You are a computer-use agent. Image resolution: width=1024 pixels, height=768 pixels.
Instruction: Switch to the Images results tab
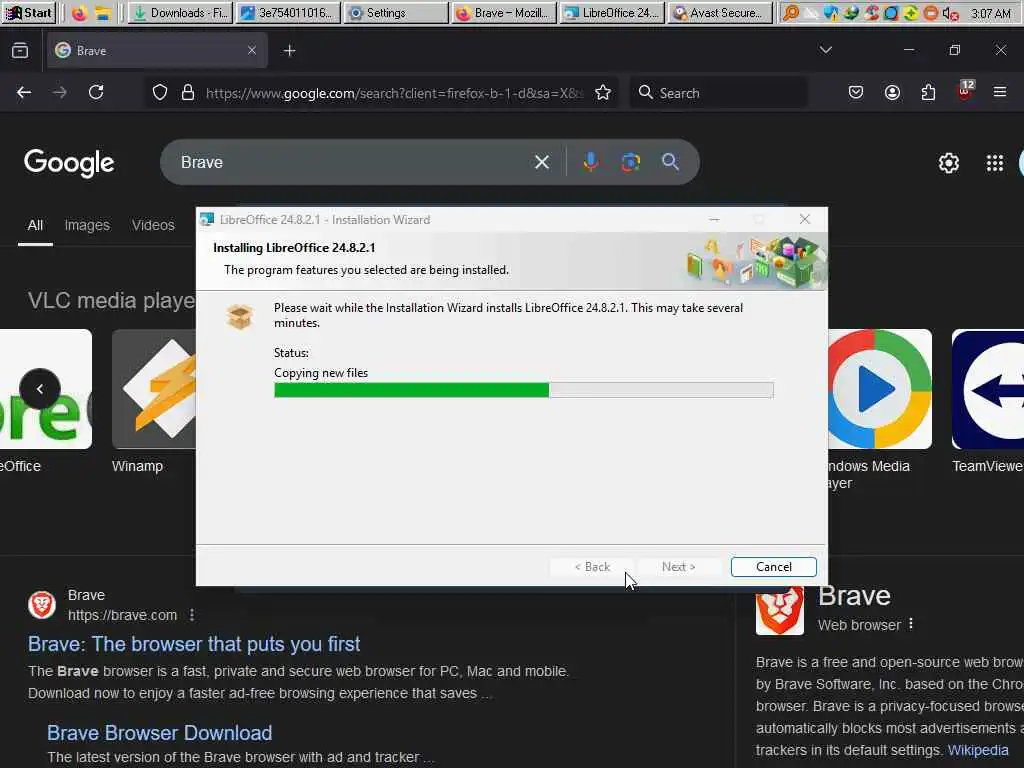[x=87, y=225]
